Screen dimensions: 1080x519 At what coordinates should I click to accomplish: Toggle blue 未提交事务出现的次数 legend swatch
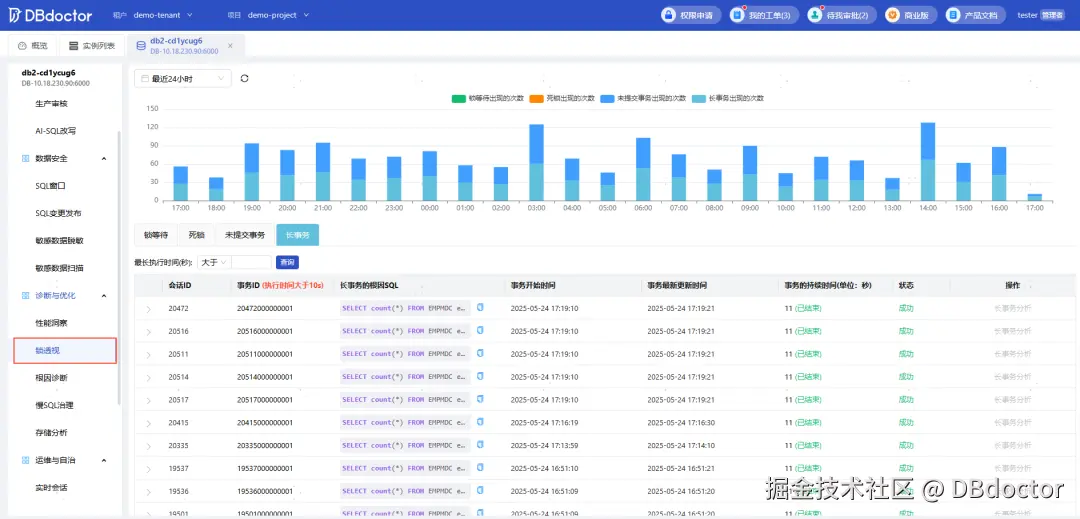[608, 98]
